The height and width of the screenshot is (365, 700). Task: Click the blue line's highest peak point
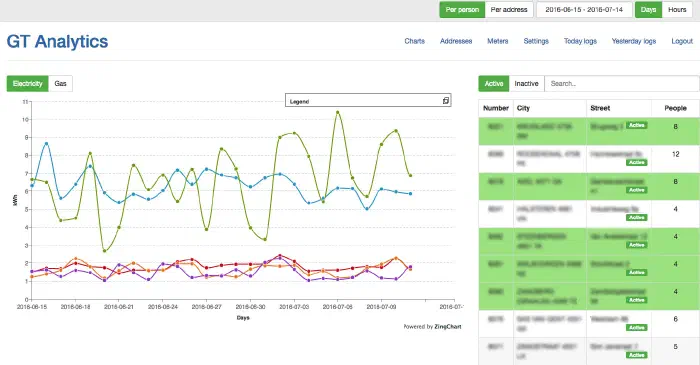(x=46, y=144)
